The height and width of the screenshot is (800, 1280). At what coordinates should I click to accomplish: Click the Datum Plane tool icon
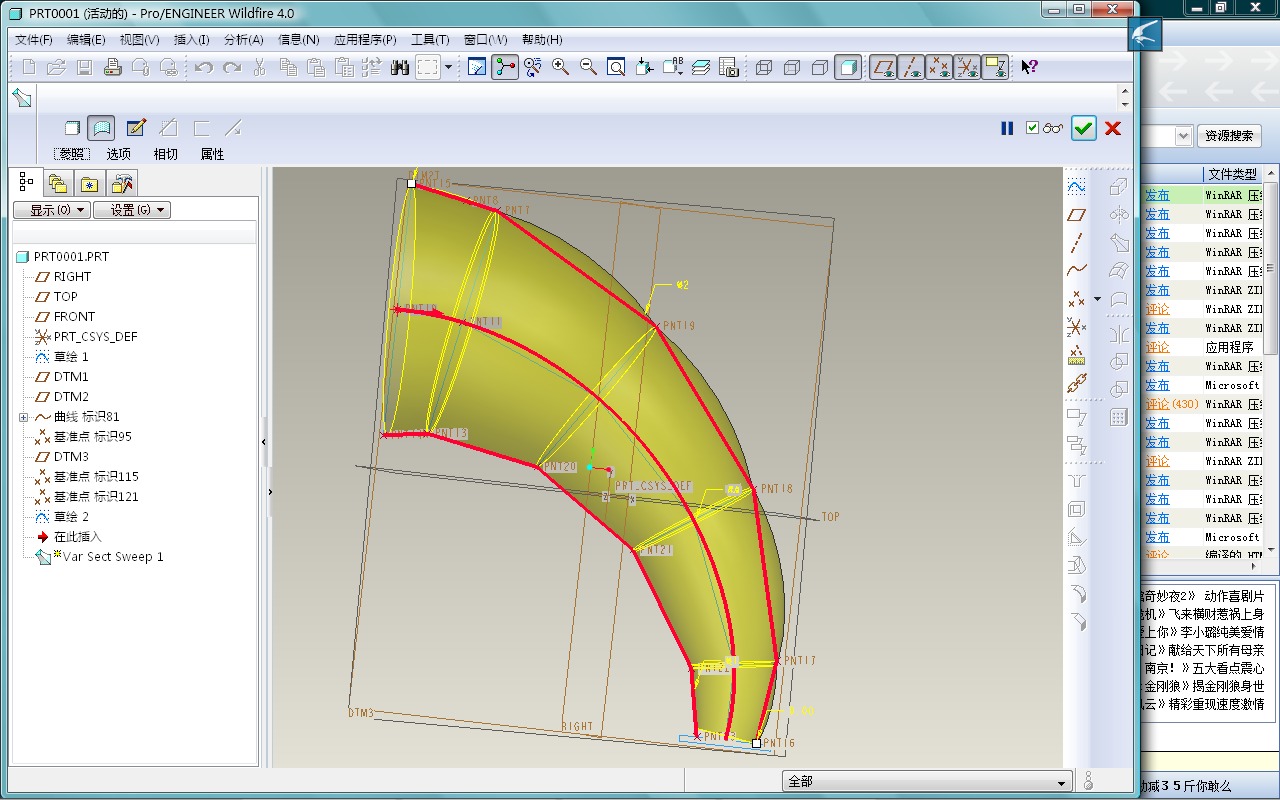tap(1076, 214)
